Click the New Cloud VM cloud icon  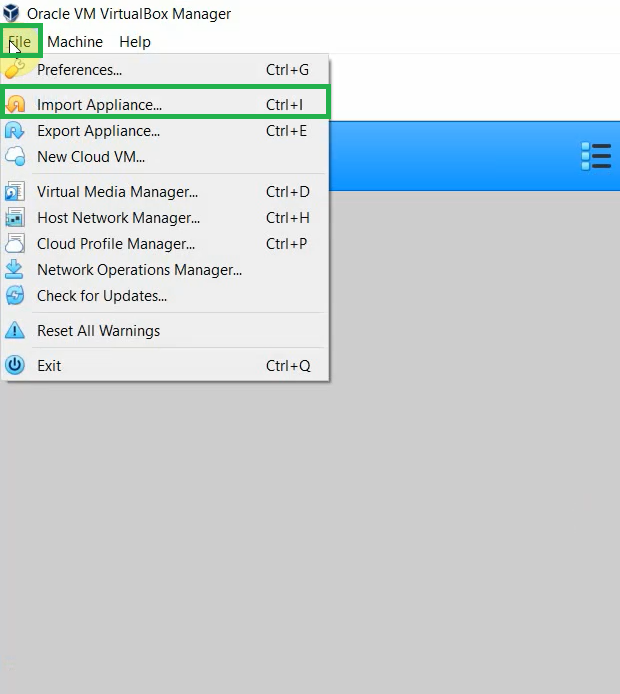tap(15, 157)
